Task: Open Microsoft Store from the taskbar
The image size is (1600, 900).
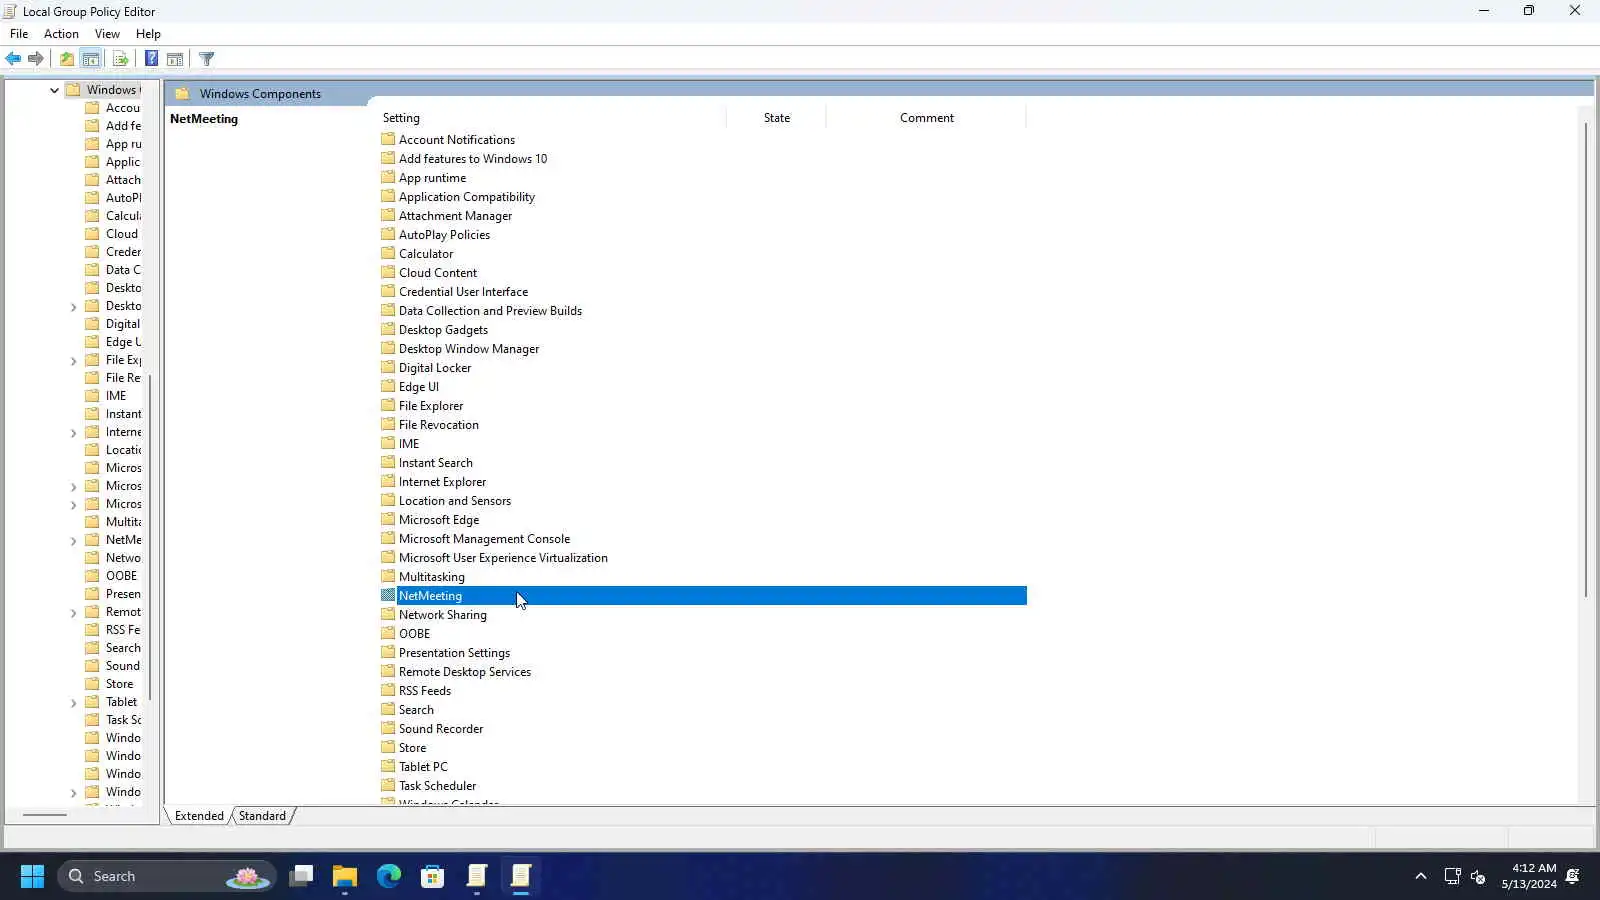Action: (x=433, y=876)
